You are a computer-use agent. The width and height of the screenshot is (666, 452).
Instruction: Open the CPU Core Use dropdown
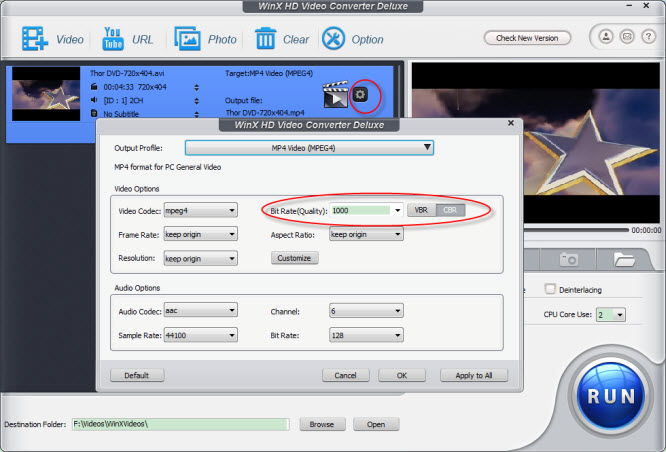pyautogui.click(x=611, y=315)
